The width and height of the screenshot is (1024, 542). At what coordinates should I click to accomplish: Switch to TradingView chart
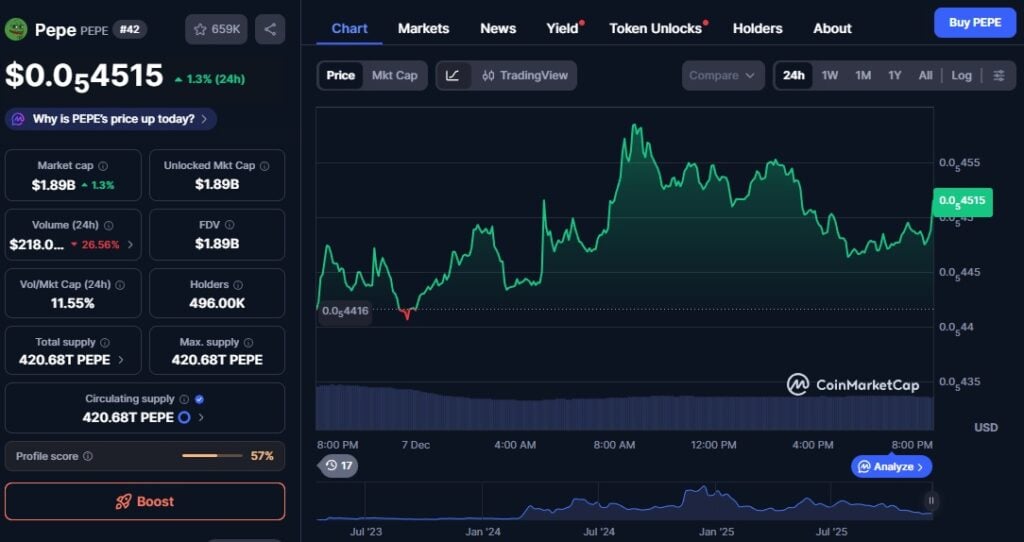pos(524,76)
